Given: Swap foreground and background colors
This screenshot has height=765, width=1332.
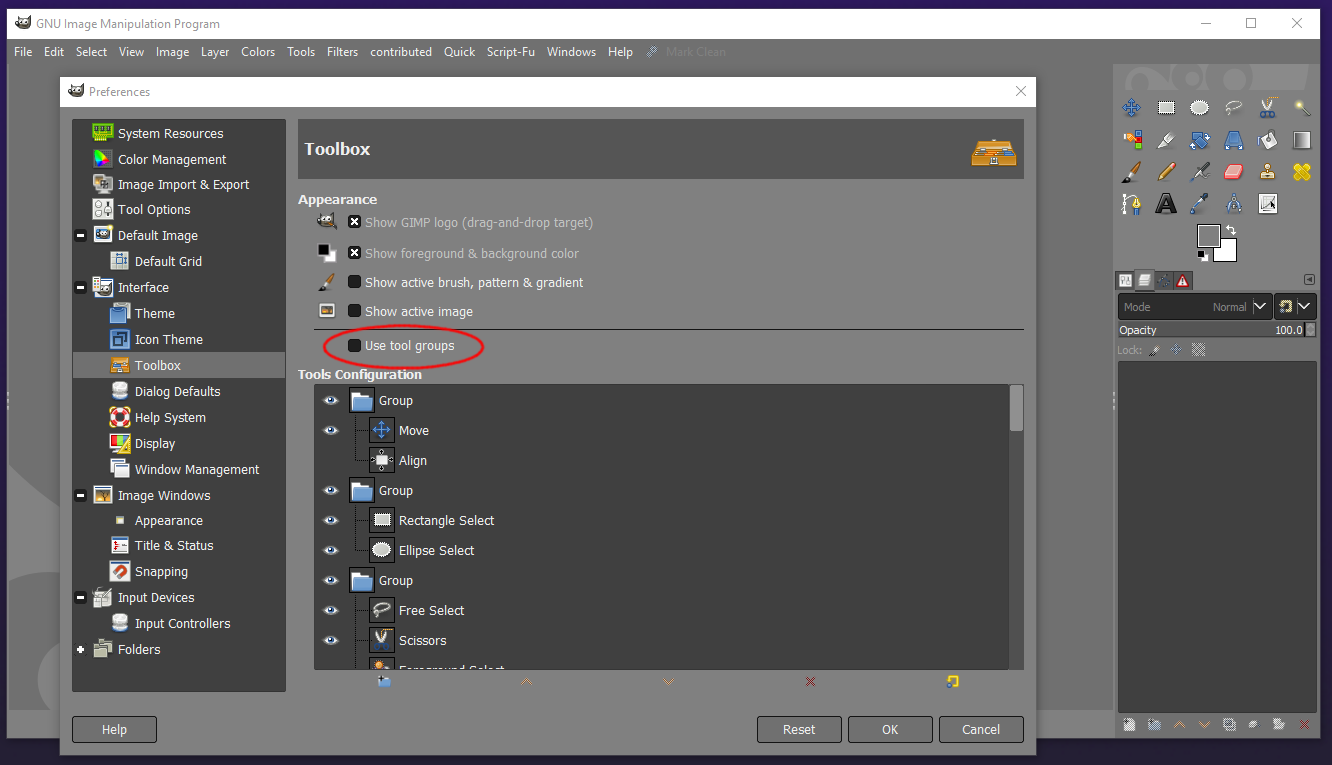Looking at the screenshot, I should [x=1231, y=231].
